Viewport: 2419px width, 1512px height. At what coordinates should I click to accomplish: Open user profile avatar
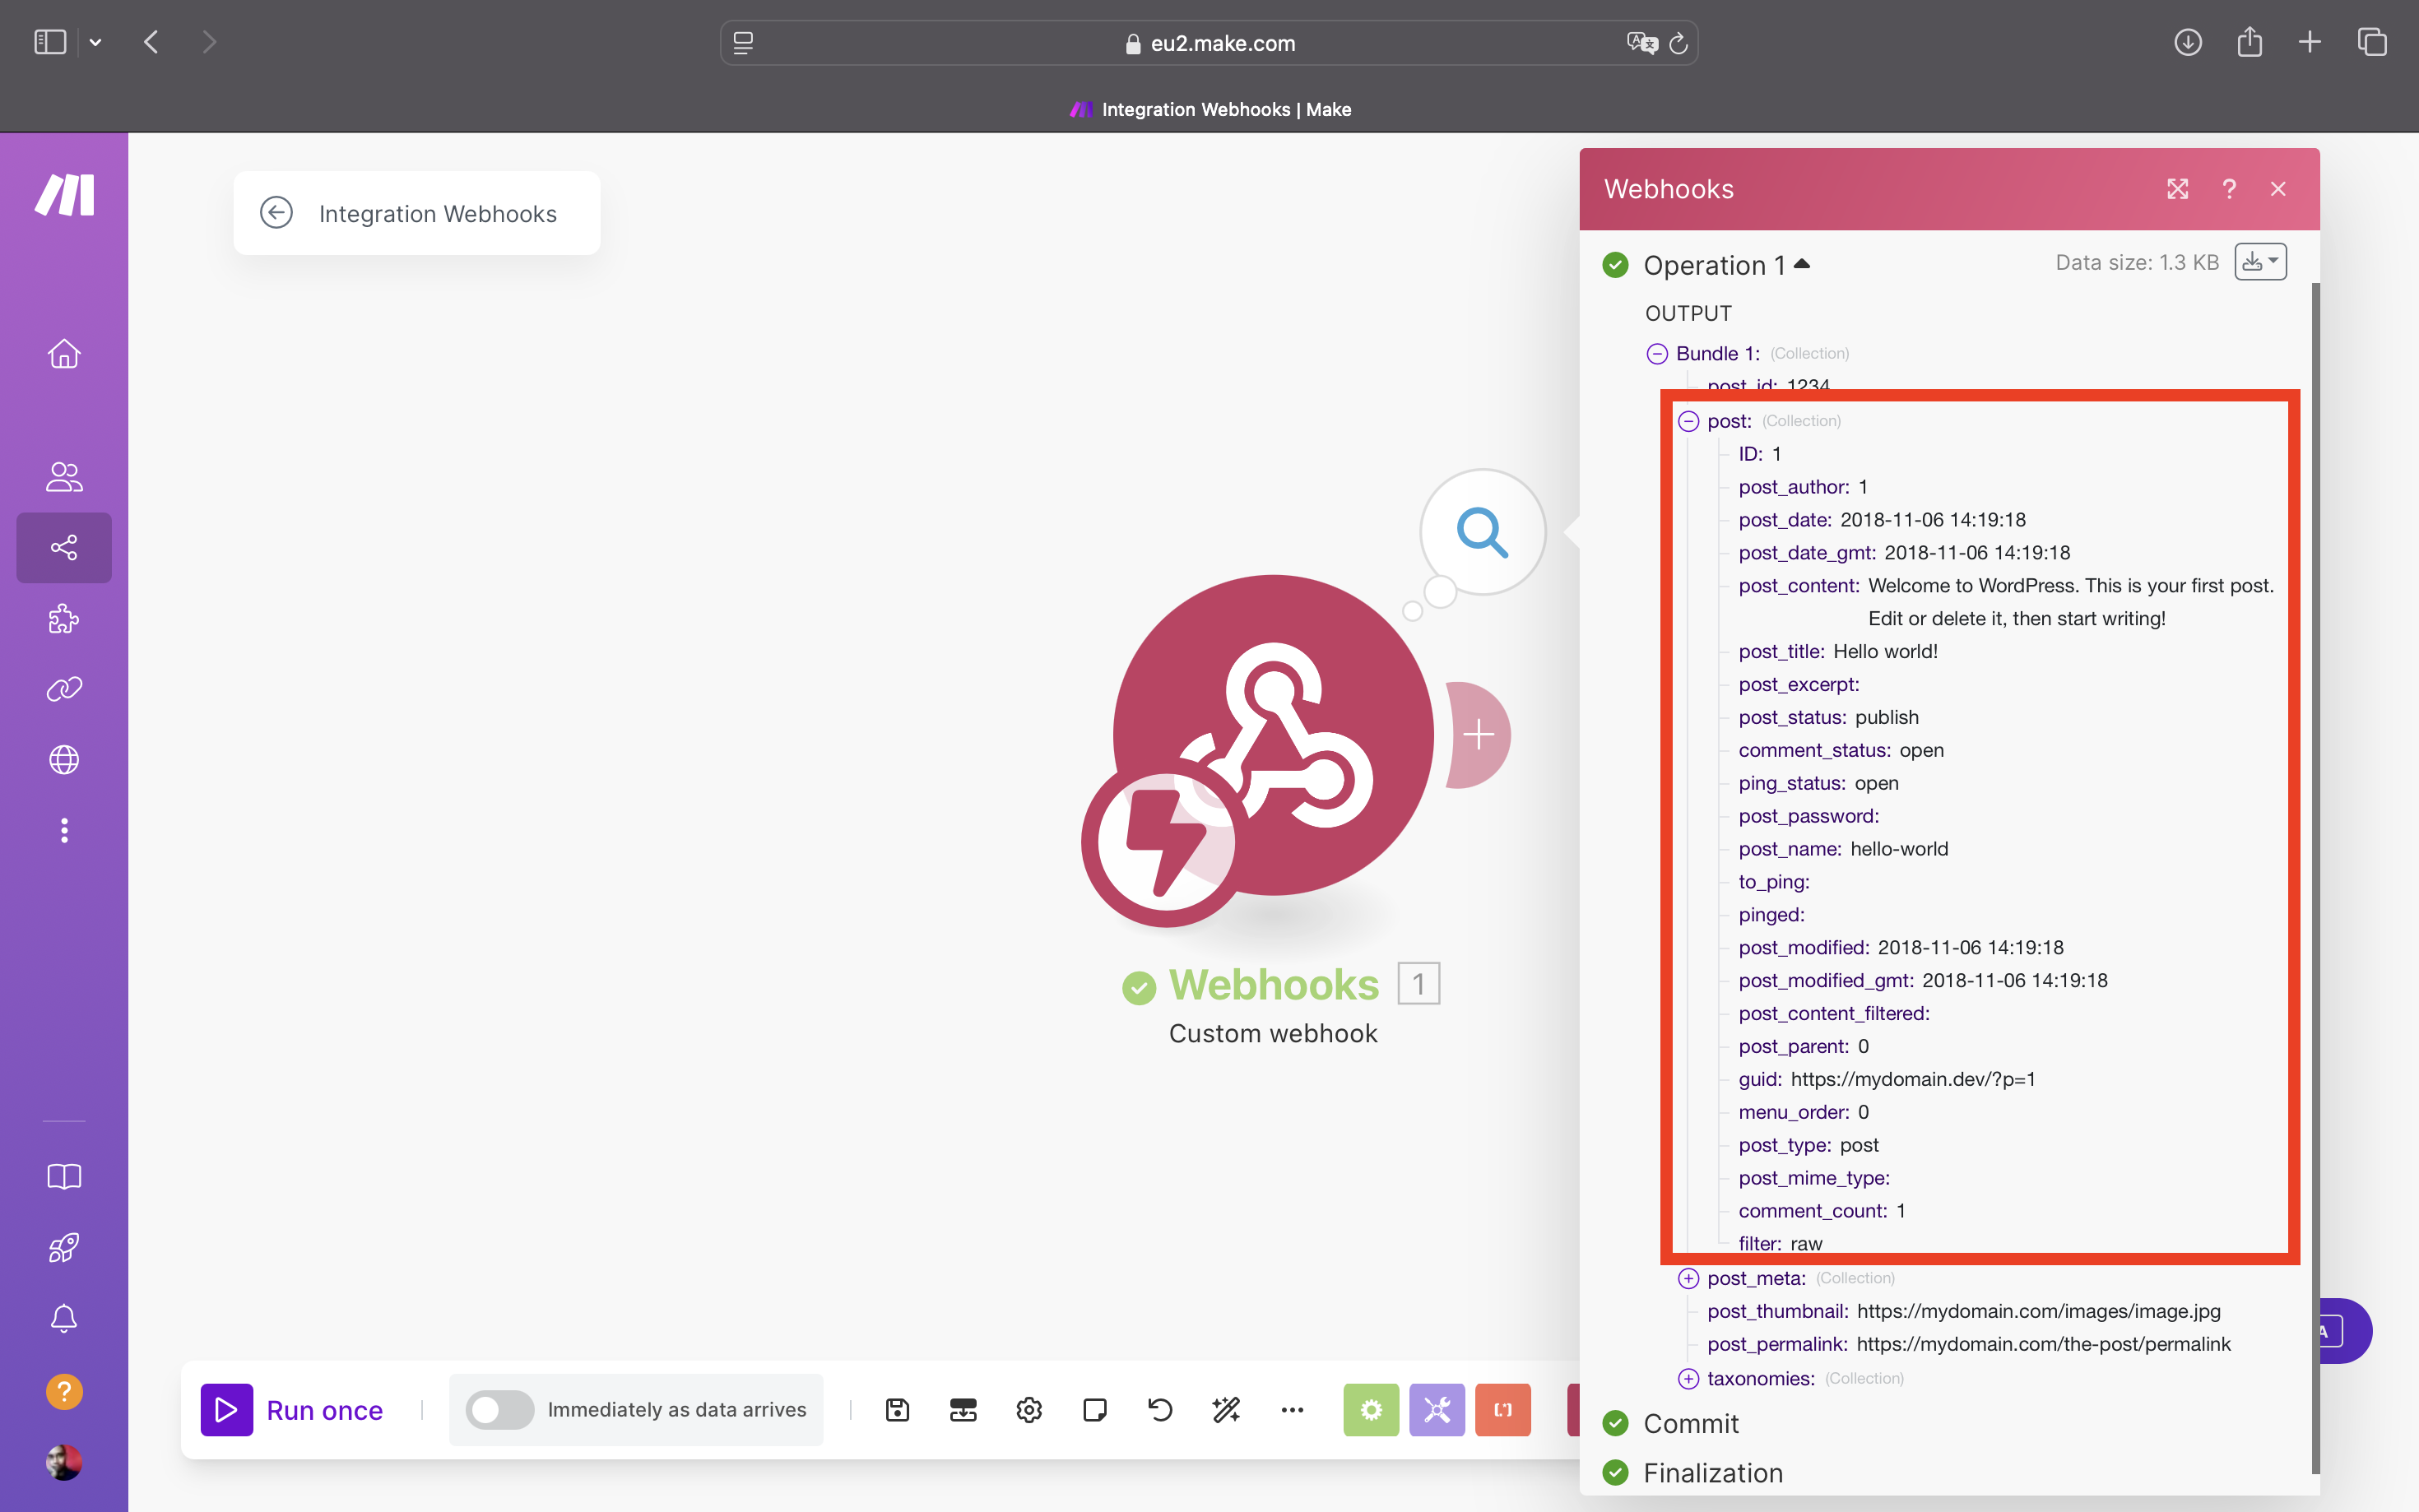(x=64, y=1462)
